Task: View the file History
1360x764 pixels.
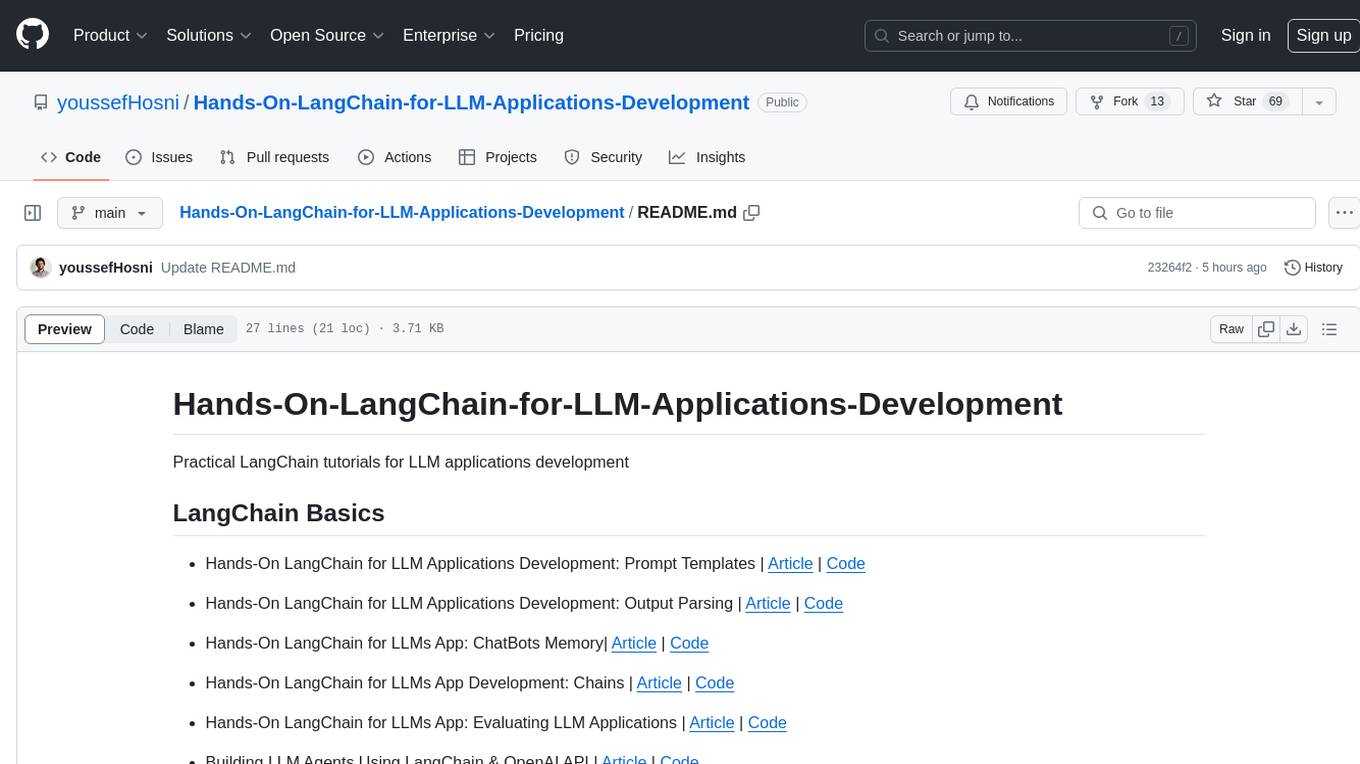Action: coord(1313,267)
